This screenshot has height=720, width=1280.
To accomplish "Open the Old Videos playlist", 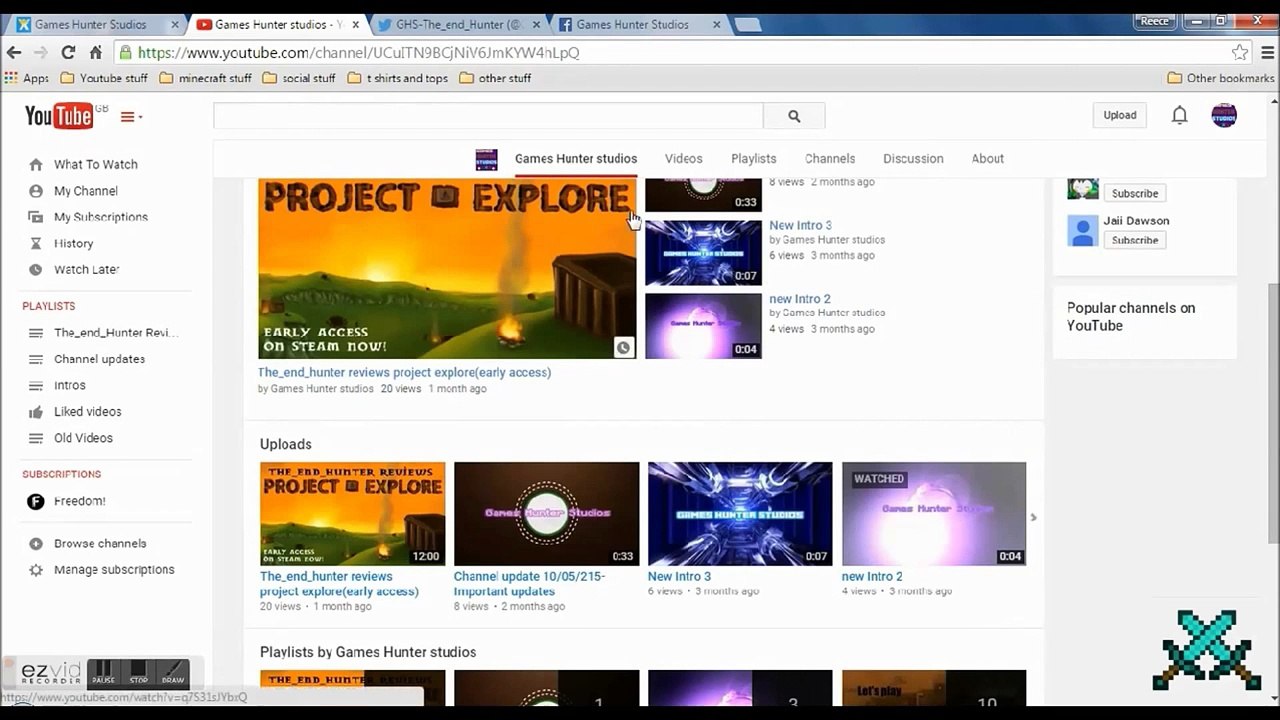I will (x=83, y=438).
